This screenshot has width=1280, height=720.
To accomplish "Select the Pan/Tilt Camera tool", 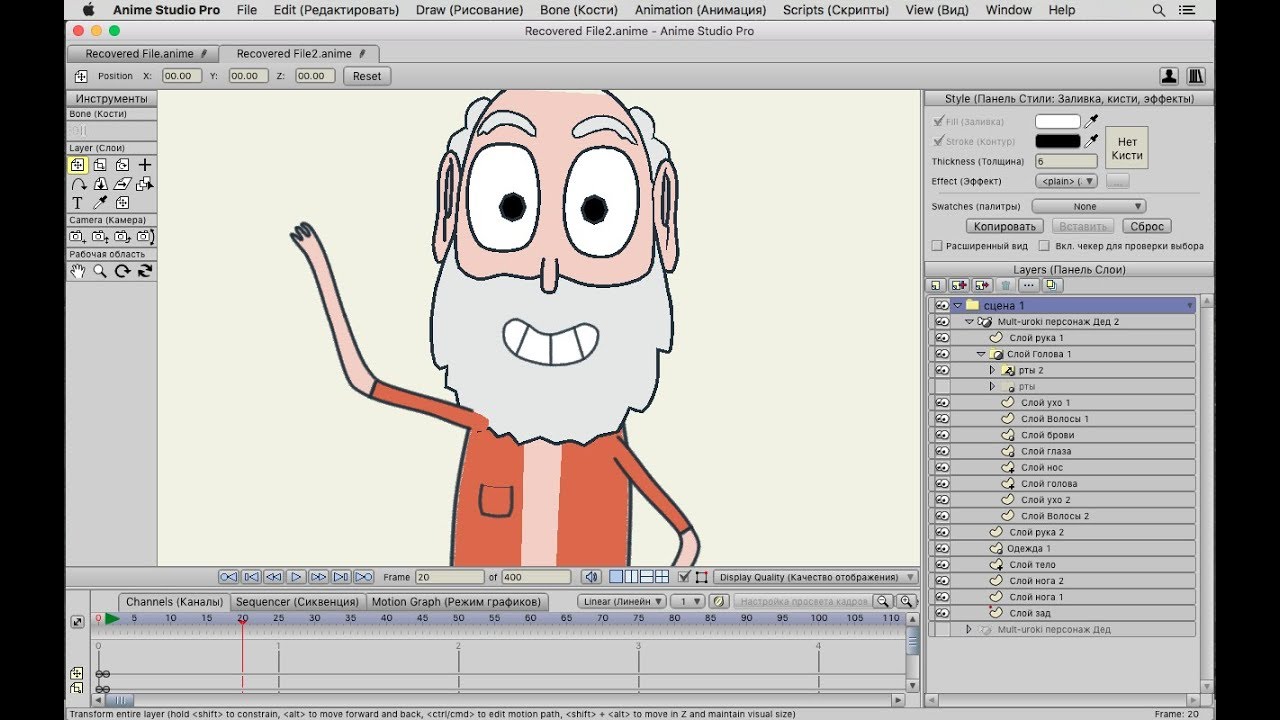I will coord(145,237).
